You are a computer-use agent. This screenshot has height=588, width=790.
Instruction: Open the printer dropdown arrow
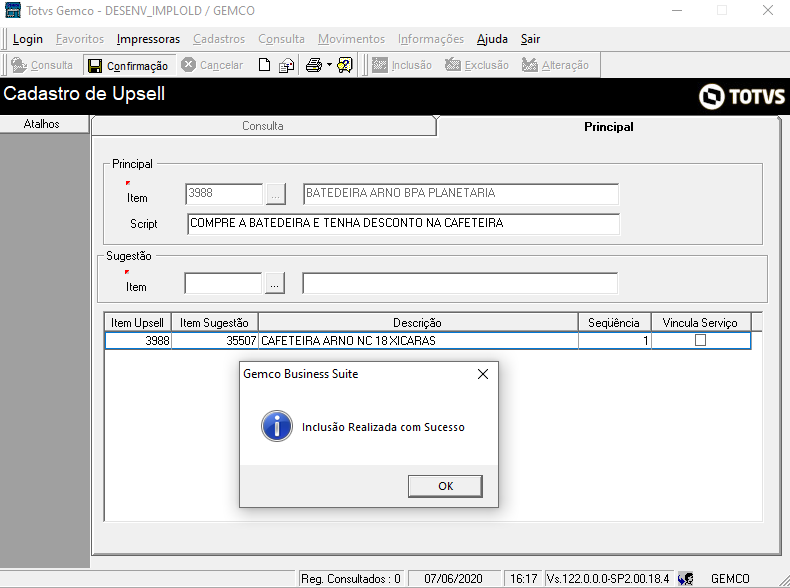(329, 65)
